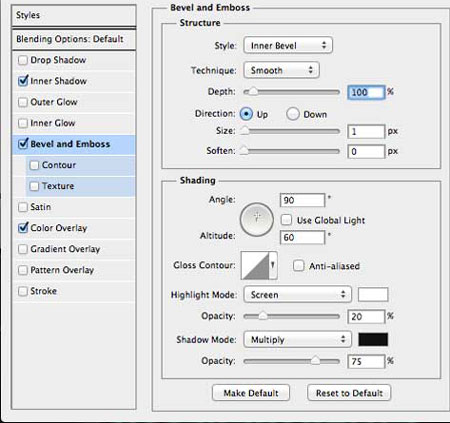
Task: Uncheck the Color Overlay checkbox
Action: click(x=23, y=228)
